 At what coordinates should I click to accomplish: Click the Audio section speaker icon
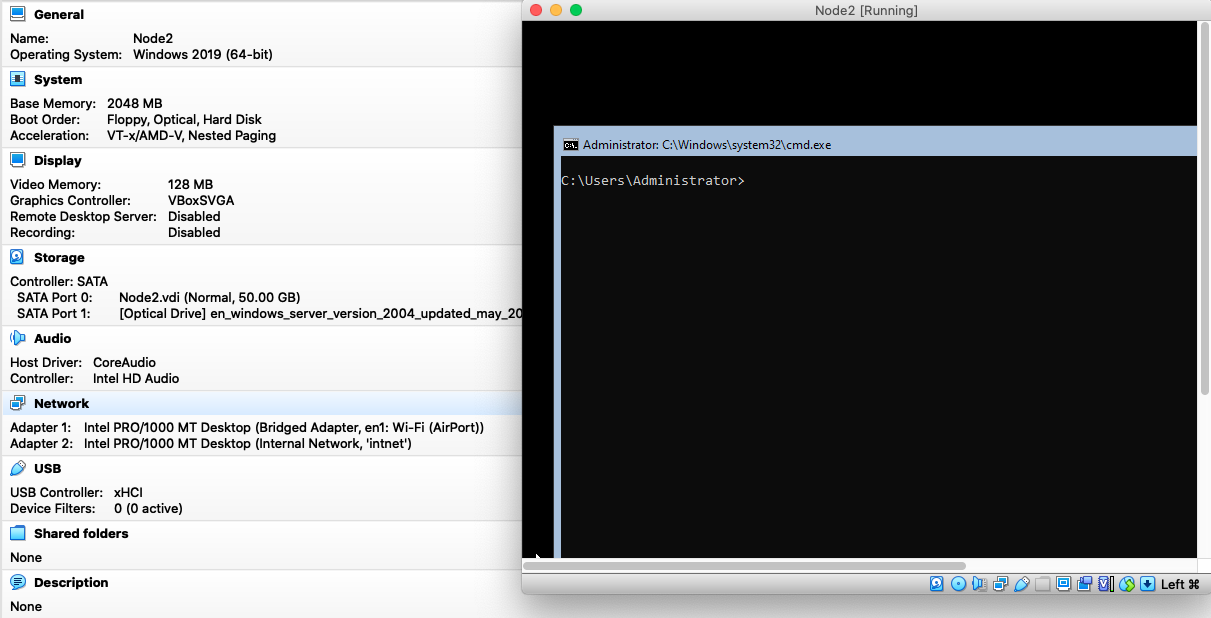pyautogui.click(x=18, y=339)
